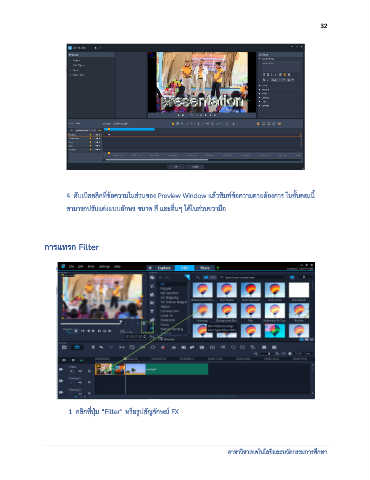Switch to the Capture tab
Viewport: 370px width, 480px height.
tap(164, 268)
